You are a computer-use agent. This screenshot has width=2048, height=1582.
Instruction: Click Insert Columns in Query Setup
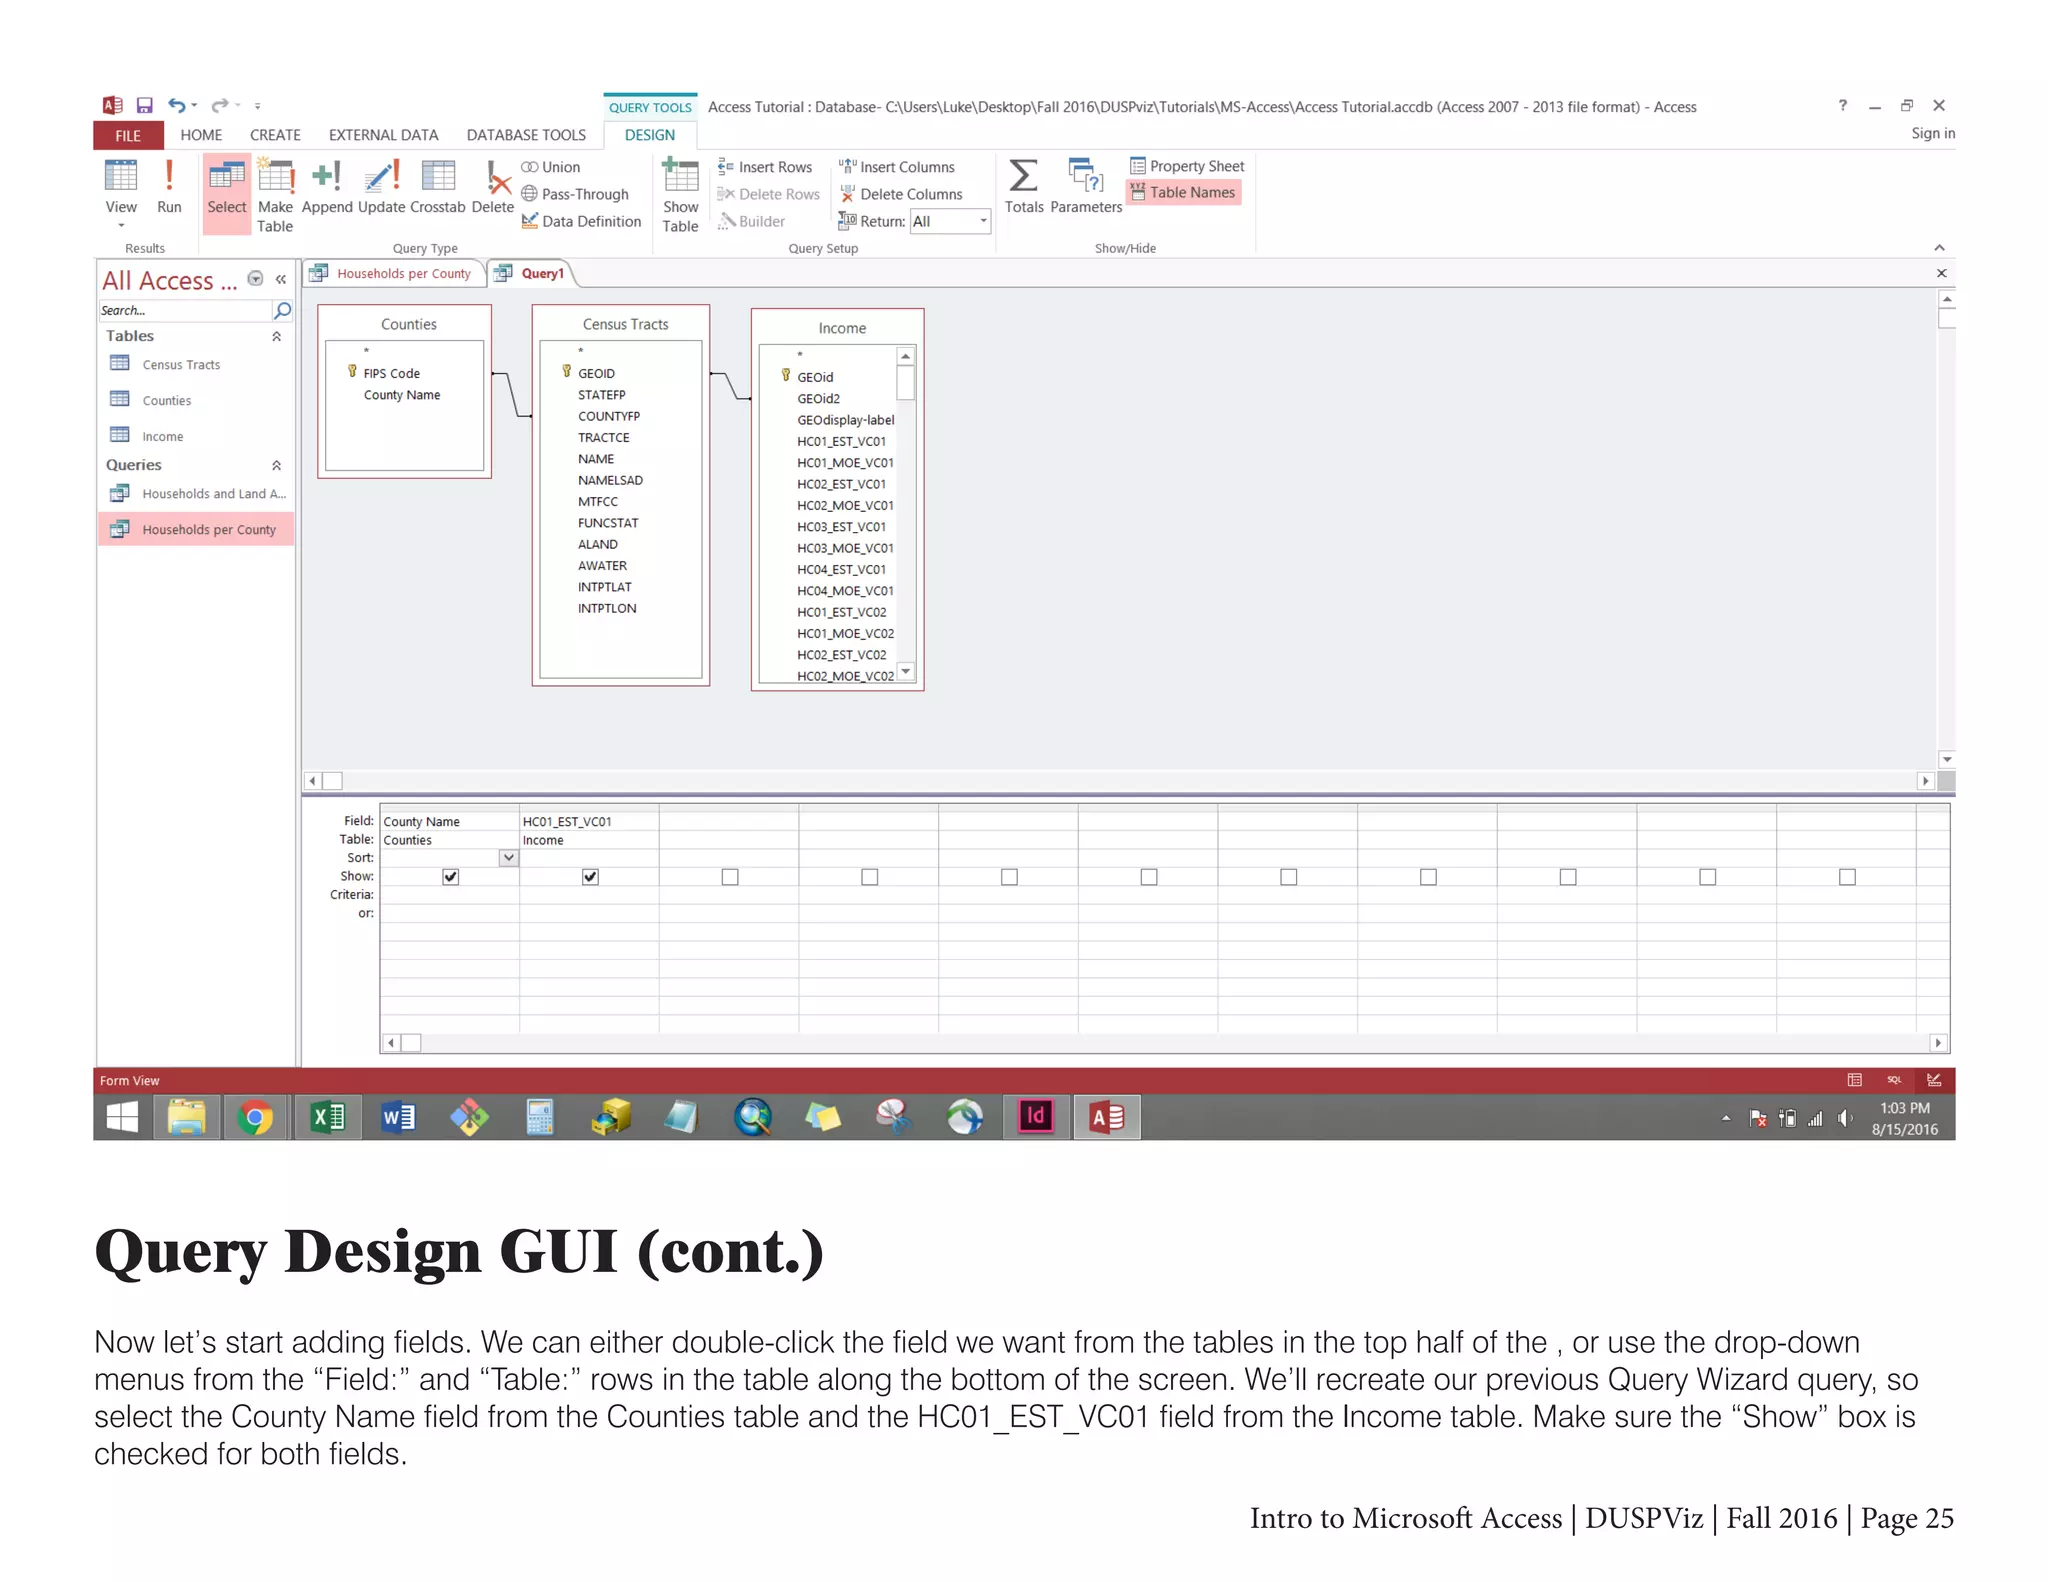point(897,167)
